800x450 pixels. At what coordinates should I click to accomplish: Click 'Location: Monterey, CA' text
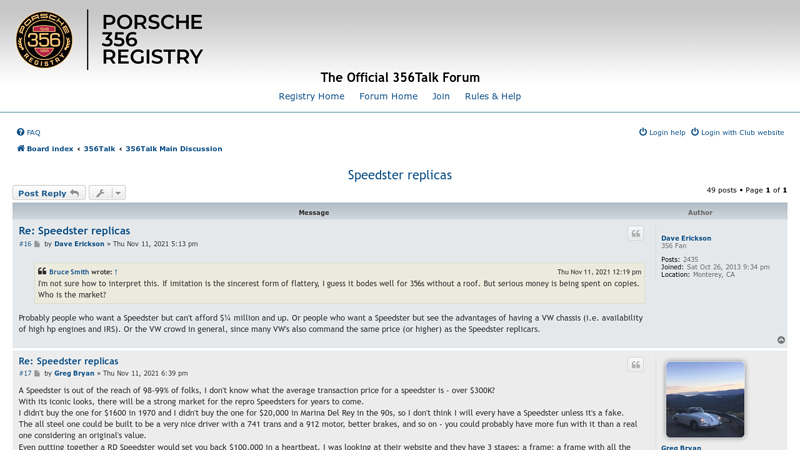698,274
